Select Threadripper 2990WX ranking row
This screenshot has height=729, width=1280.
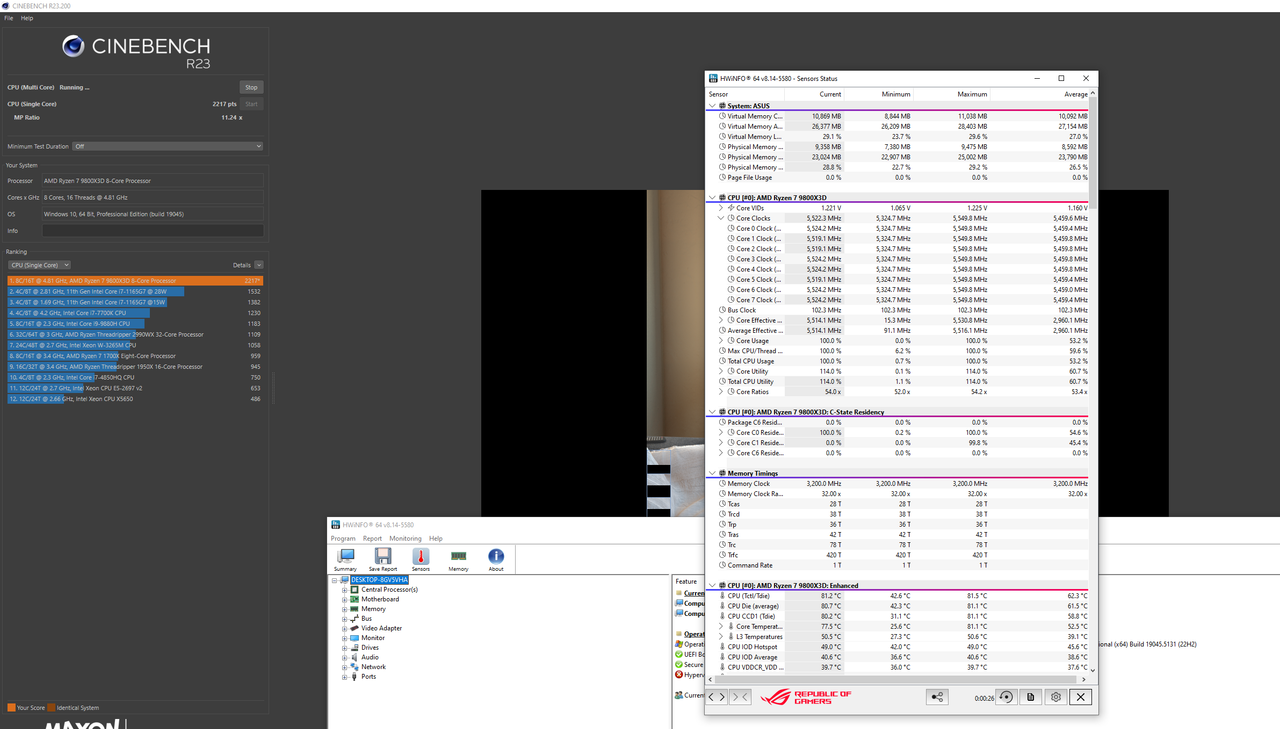(x=136, y=334)
